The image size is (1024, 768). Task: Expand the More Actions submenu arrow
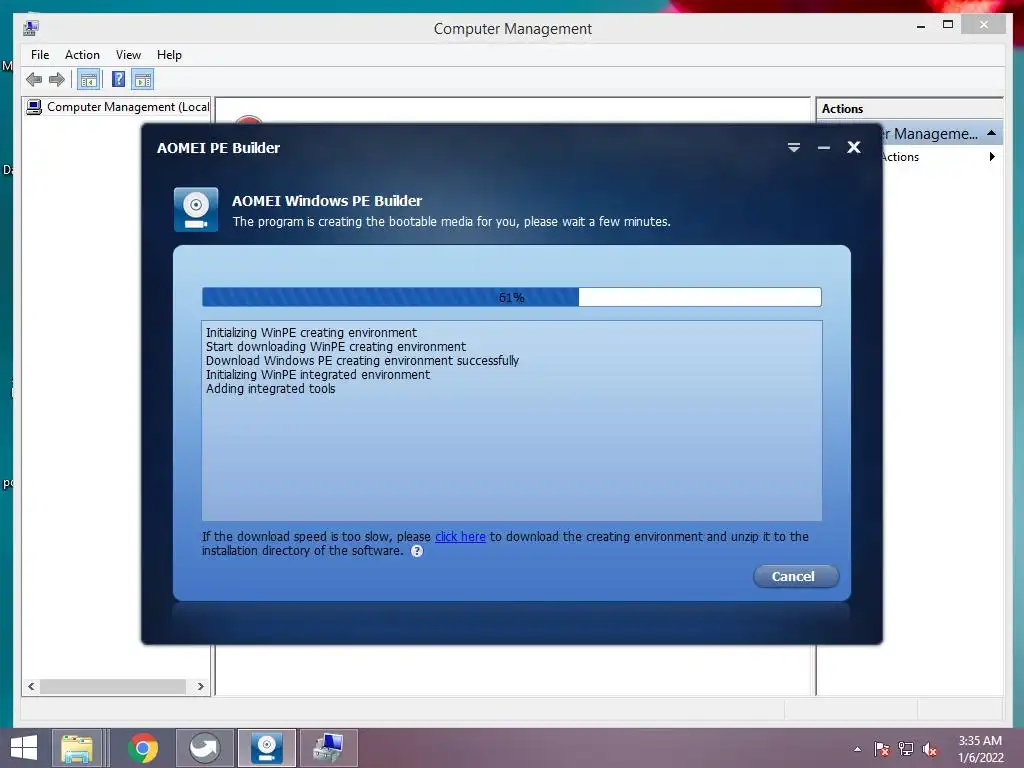992,157
